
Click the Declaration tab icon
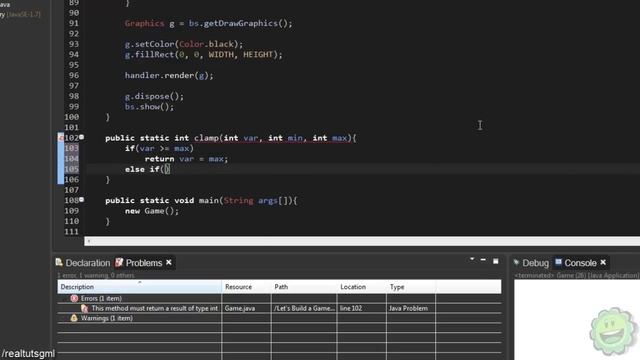tap(59, 262)
